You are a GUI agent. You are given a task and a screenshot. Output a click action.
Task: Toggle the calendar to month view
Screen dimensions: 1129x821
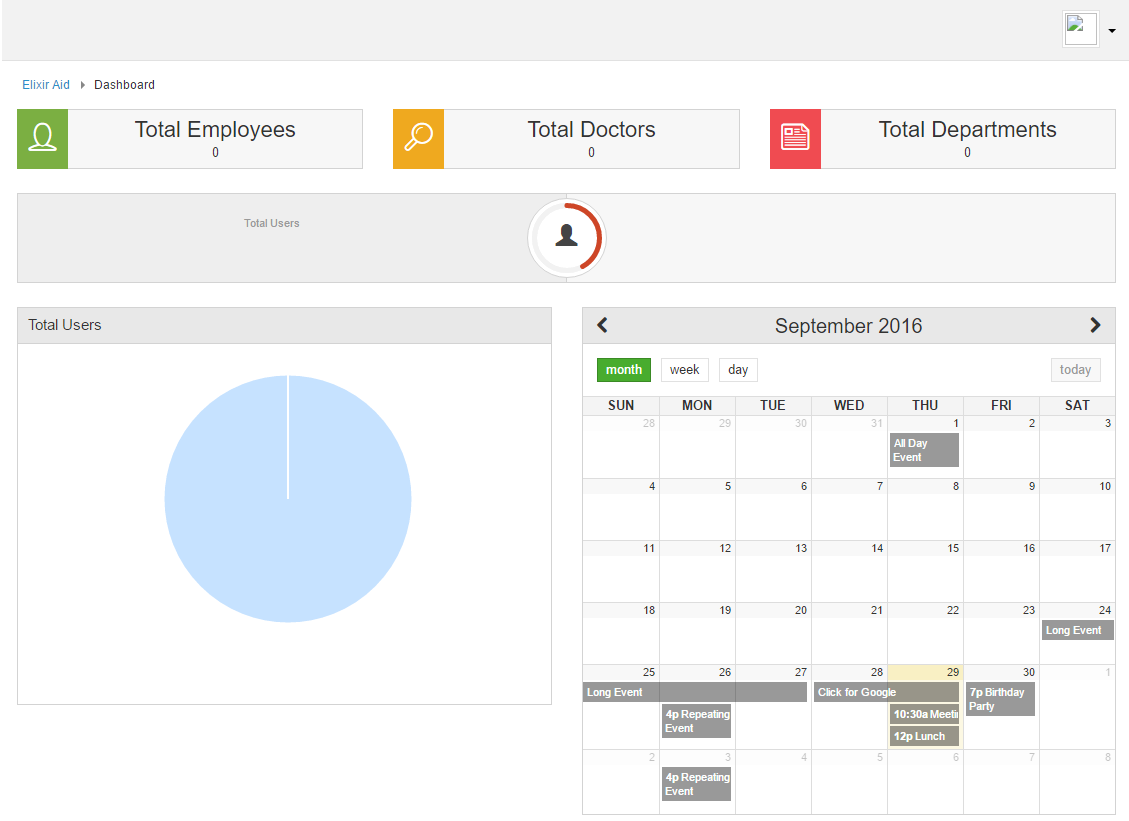(x=623, y=369)
